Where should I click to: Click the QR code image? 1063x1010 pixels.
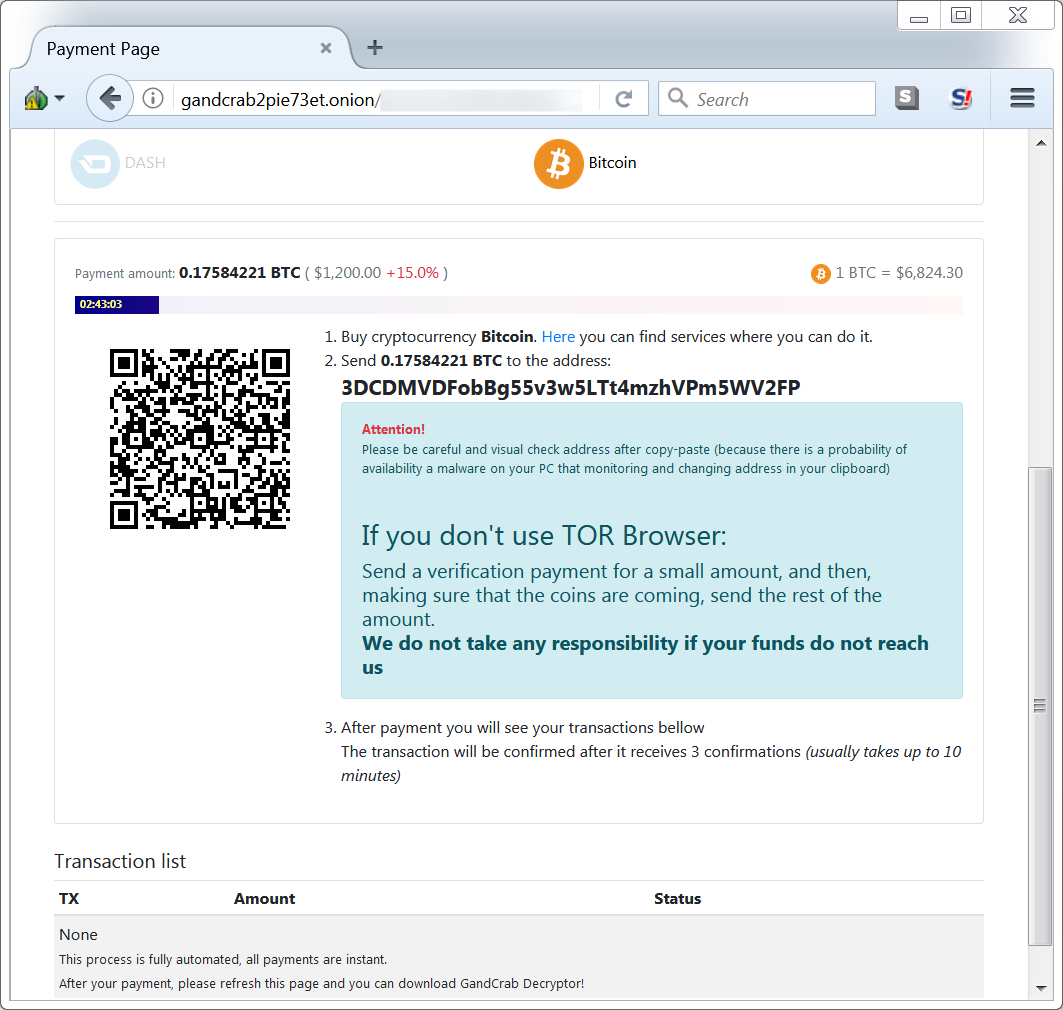tap(200, 439)
